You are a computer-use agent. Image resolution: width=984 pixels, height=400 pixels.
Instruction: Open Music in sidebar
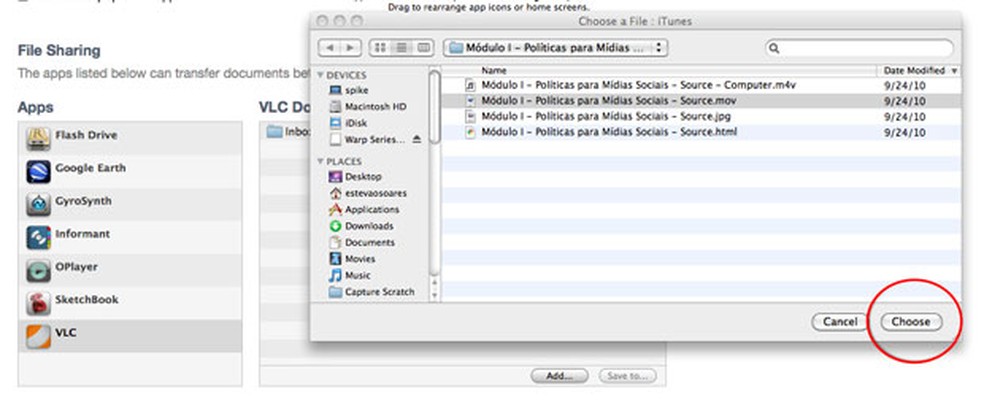coord(350,275)
